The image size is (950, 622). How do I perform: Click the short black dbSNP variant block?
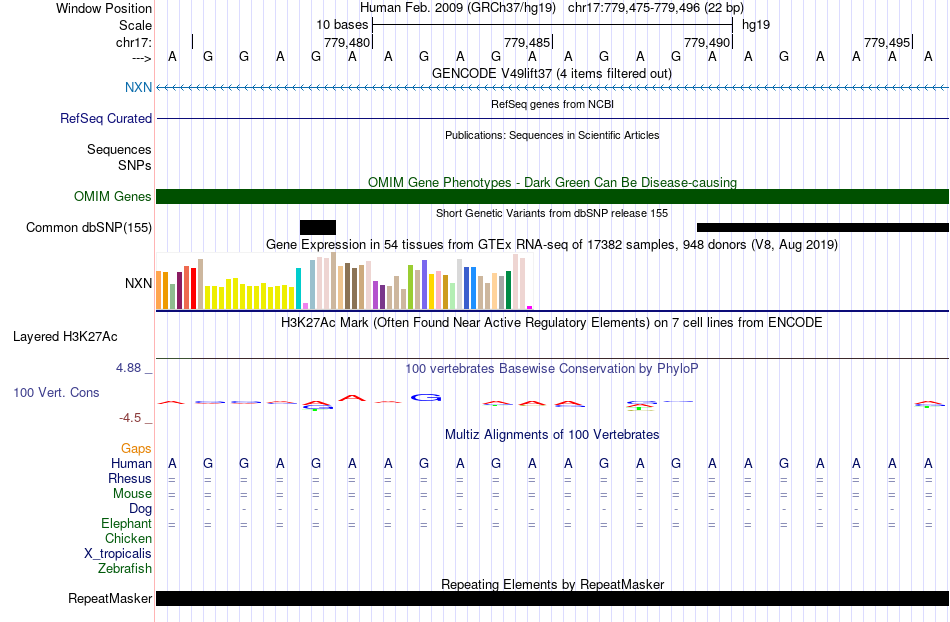pyautogui.click(x=317, y=227)
